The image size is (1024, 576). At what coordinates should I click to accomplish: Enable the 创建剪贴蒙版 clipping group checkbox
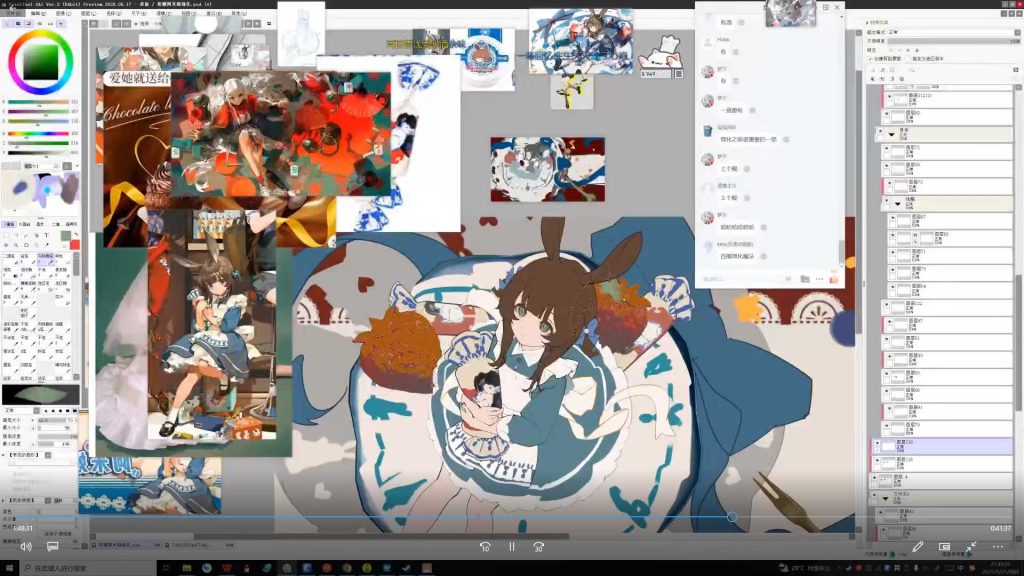[871, 59]
